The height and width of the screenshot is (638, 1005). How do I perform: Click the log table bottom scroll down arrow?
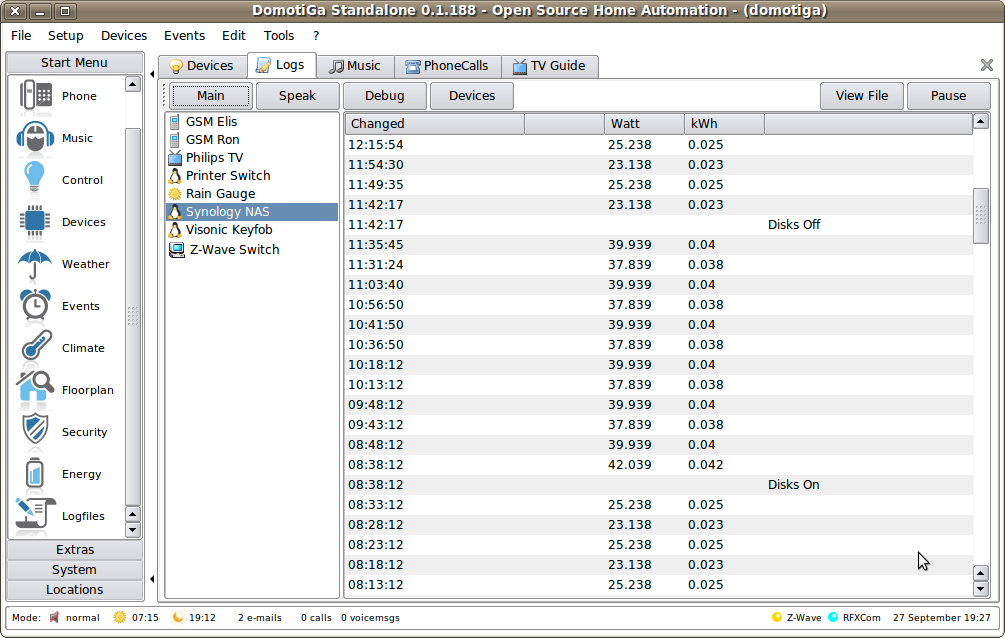[x=981, y=589]
